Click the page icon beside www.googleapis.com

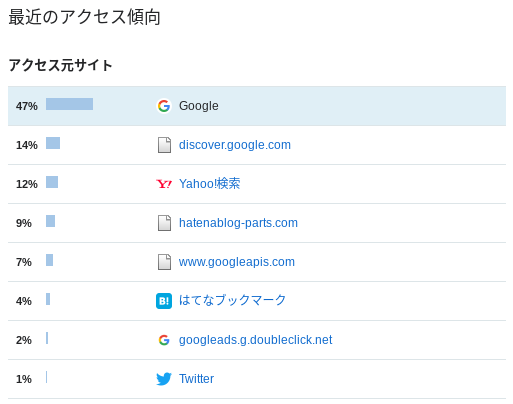pyautogui.click(x=164, y=262)
